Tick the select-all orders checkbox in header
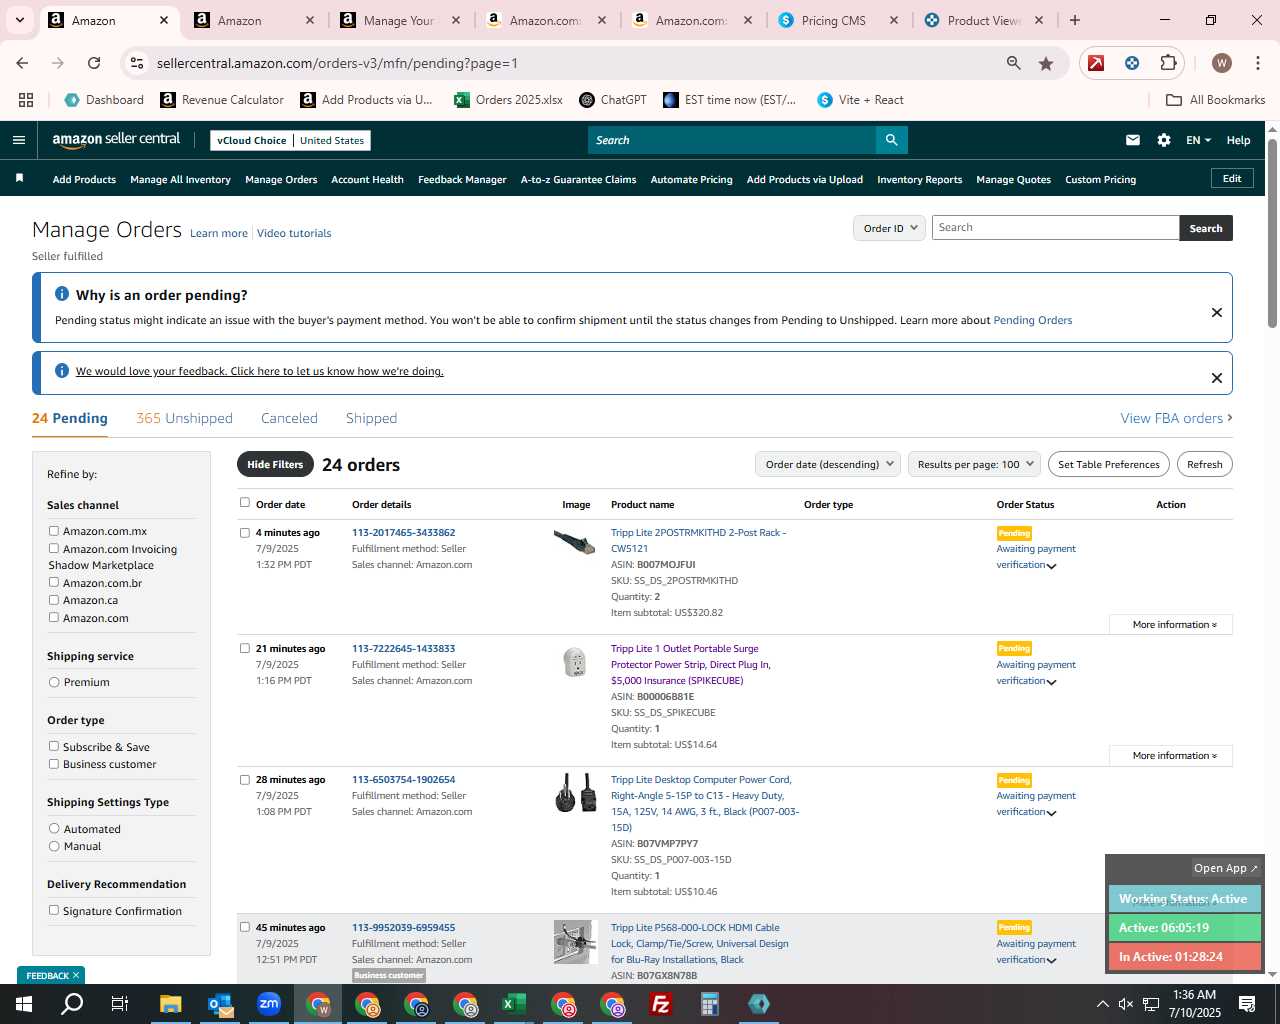This screenshot has height=1024, width=1280. tap(244, 503)
